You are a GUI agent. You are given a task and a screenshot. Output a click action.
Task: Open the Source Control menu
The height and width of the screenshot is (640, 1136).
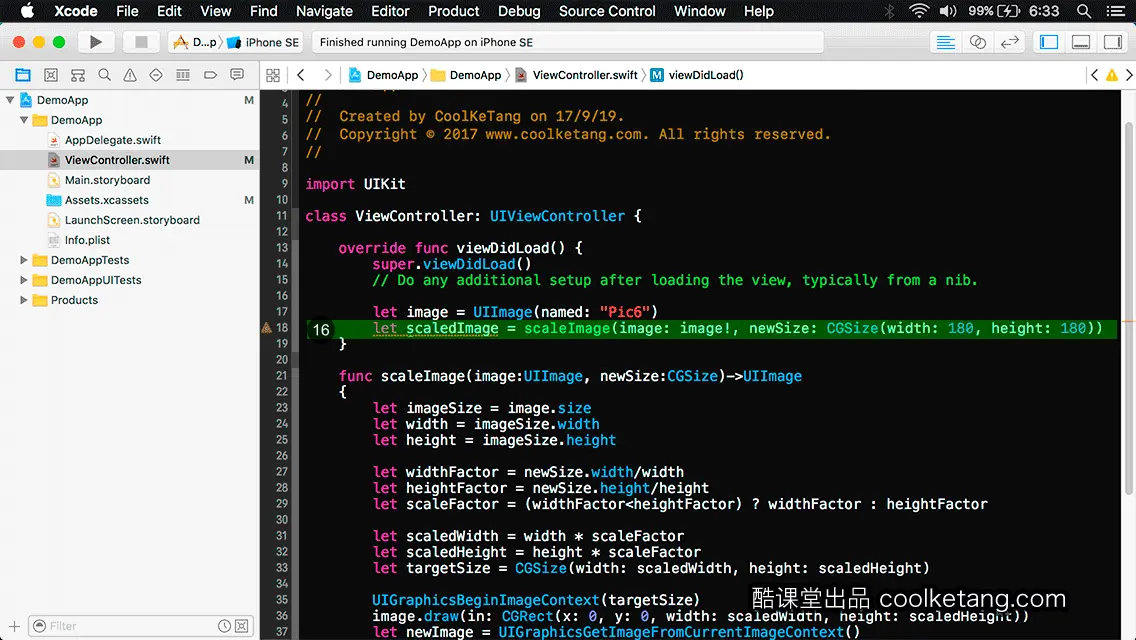point(606,11)
